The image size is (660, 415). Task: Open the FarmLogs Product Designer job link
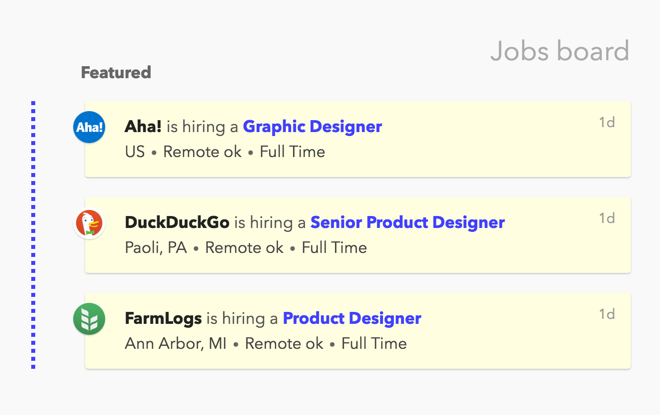coord(351,319)
